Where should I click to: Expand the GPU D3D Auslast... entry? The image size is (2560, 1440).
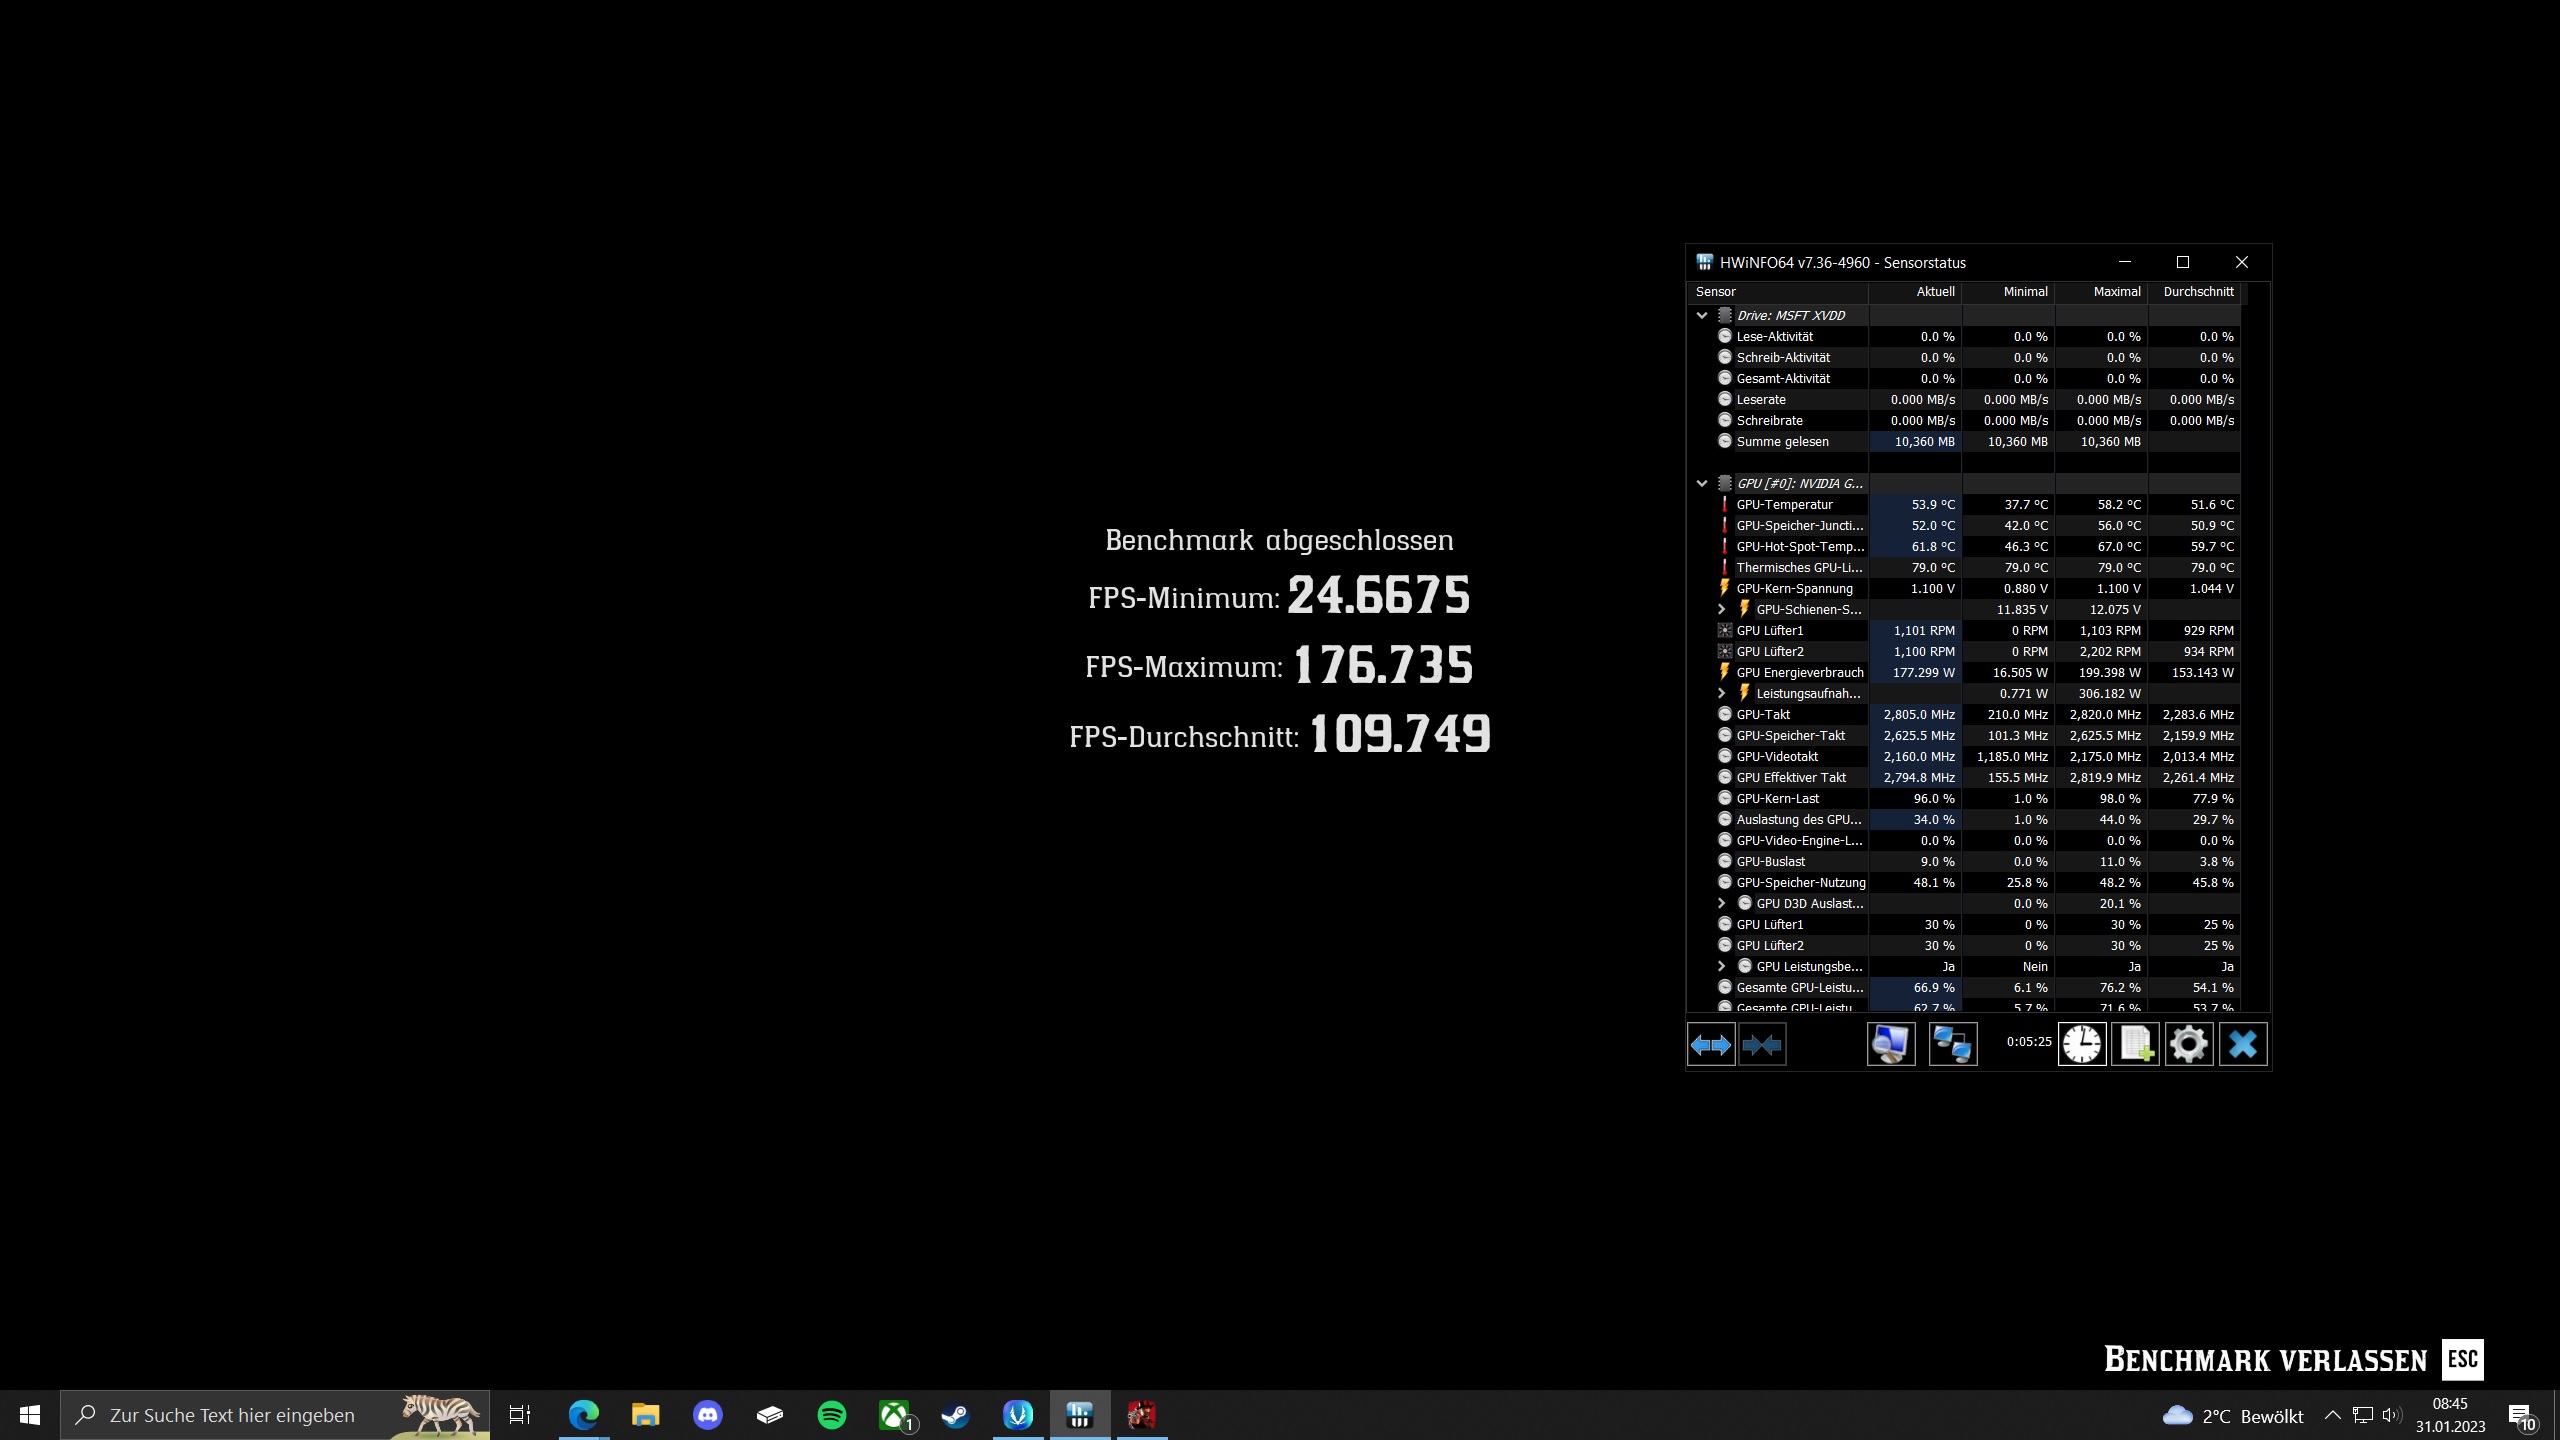(x=1721, y=903)
